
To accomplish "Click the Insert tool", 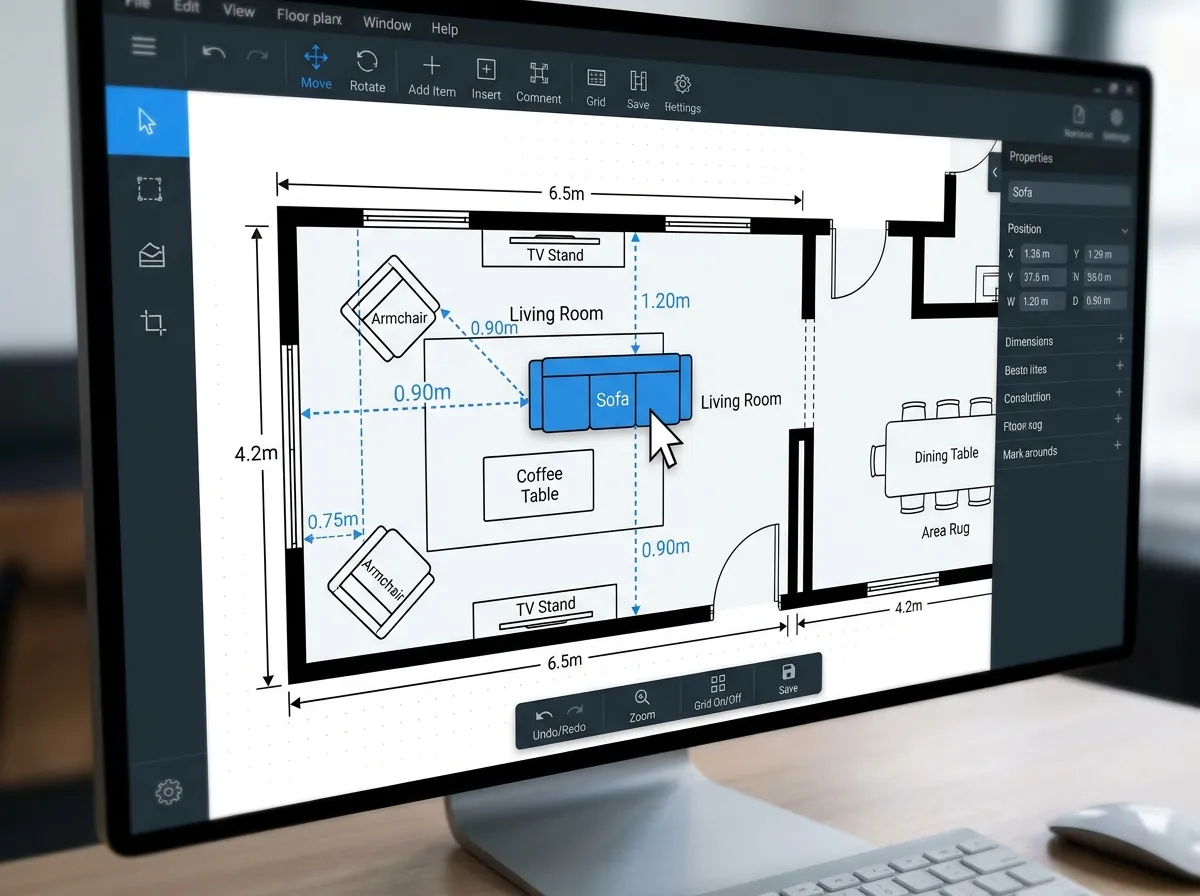I will [486, 80].
